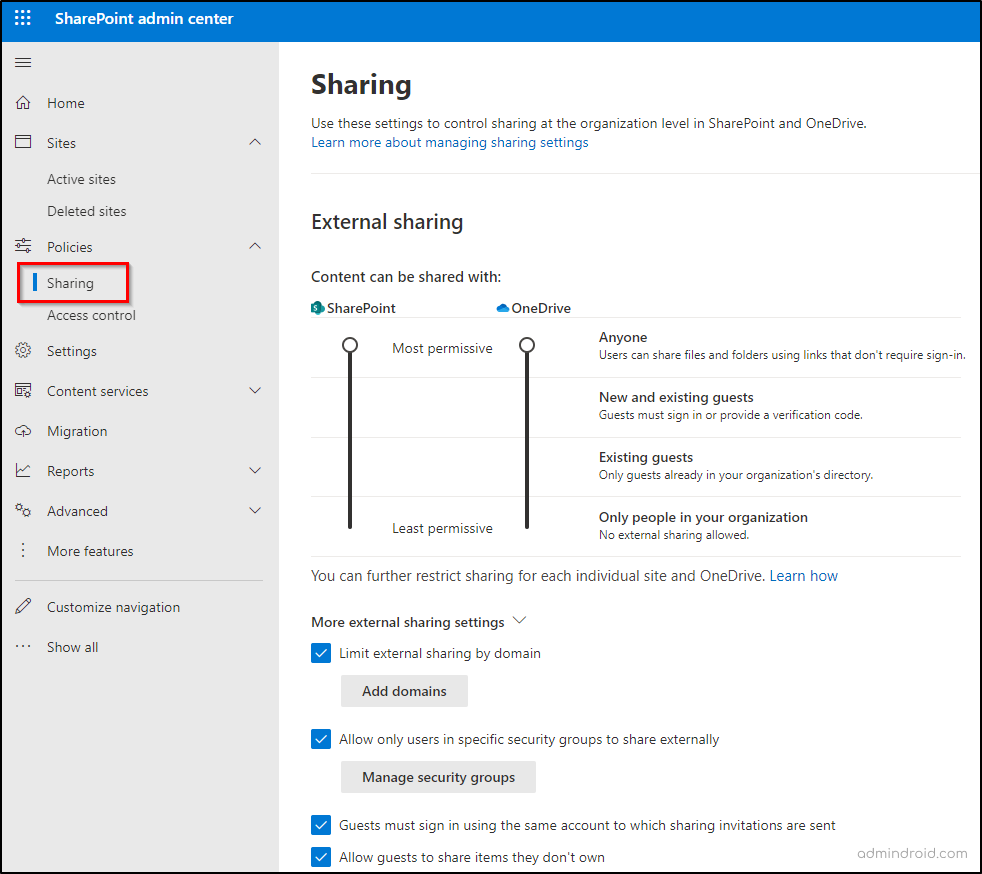Expand the Reports chevron

(x=255, y=470)
